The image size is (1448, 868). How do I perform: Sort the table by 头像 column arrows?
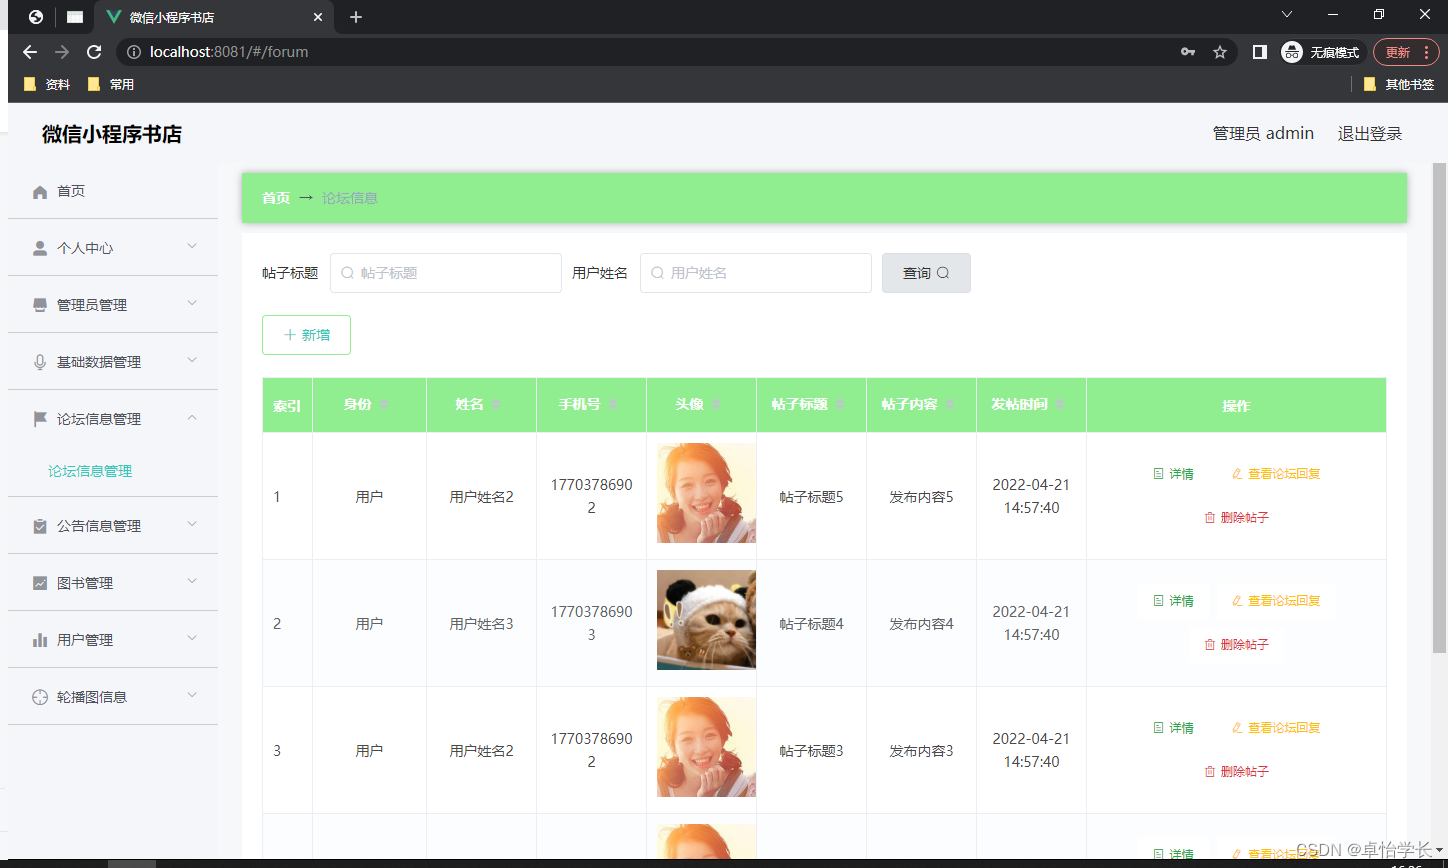[x=716, y=404]
